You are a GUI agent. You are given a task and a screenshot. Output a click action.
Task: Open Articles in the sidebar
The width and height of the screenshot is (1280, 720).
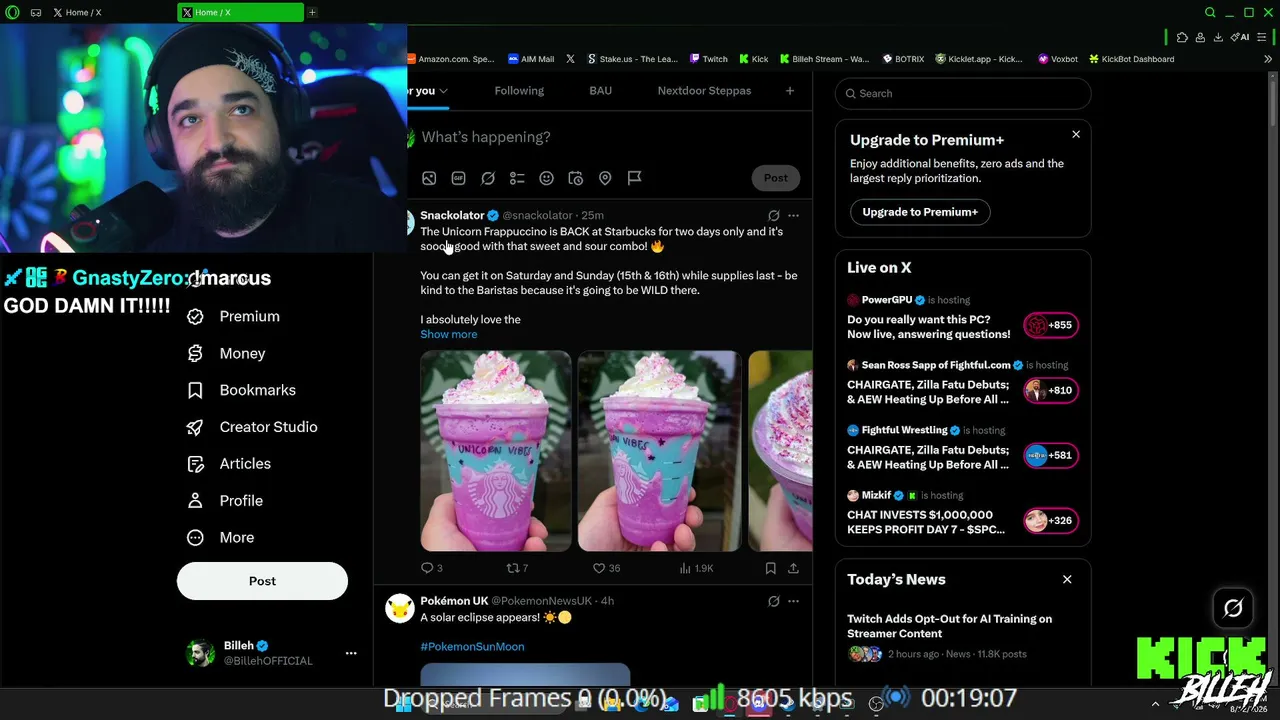pyautogui.click(x=228, y=464)
